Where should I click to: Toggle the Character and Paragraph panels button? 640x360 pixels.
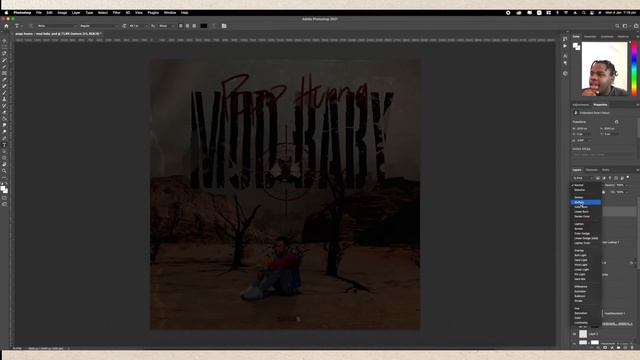point(224,26)
